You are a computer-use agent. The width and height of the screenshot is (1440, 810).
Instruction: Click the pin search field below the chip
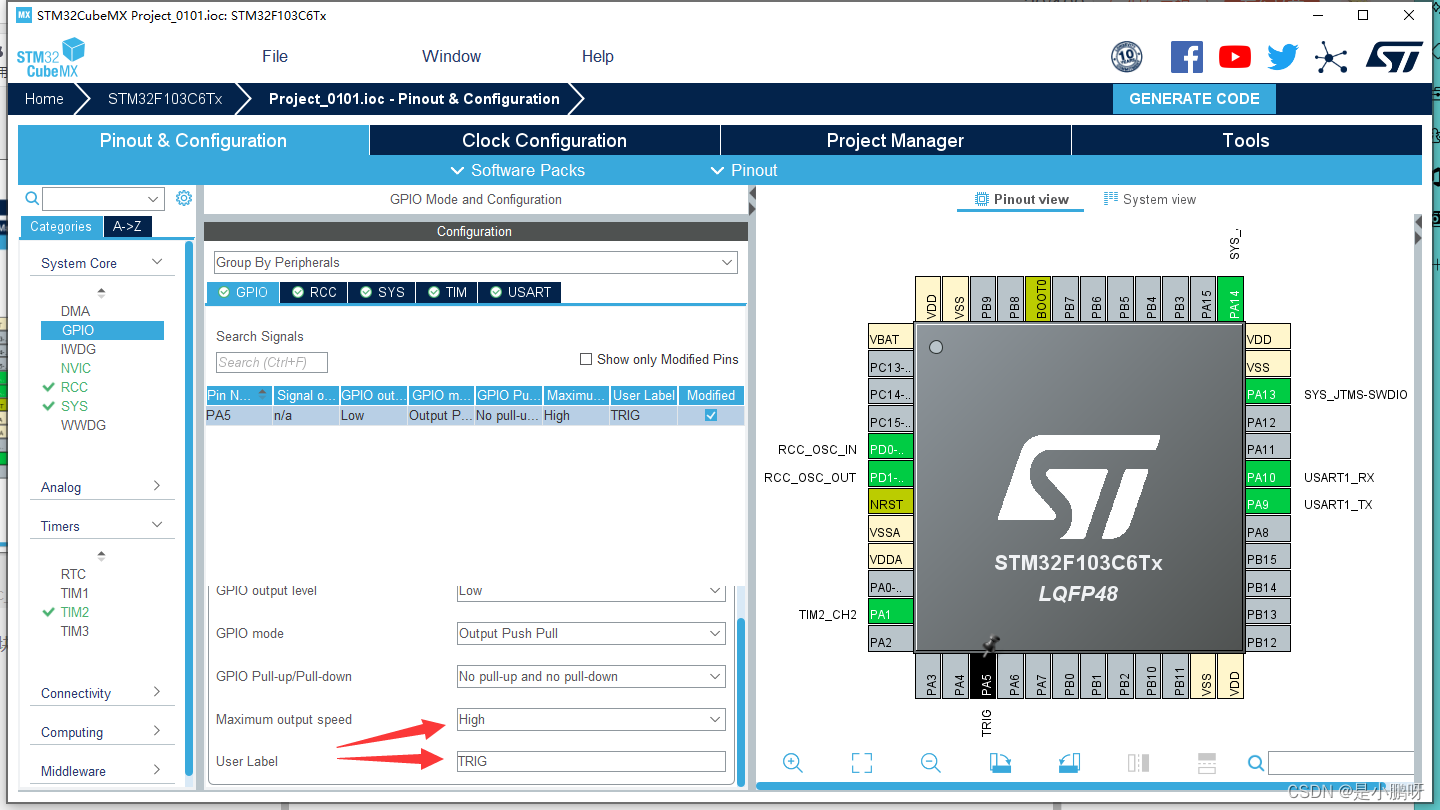[x=1342, y=764]
